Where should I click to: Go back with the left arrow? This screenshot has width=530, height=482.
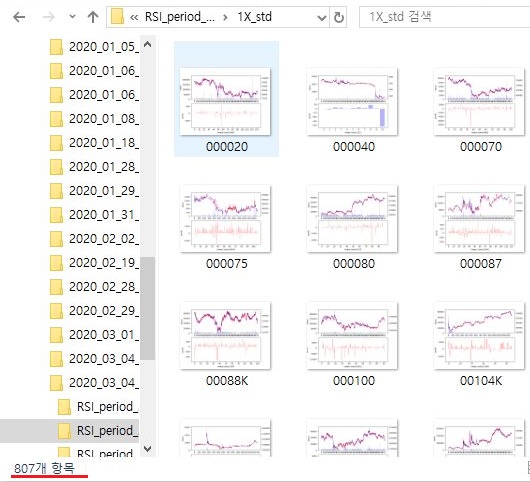tap(19, 17)
